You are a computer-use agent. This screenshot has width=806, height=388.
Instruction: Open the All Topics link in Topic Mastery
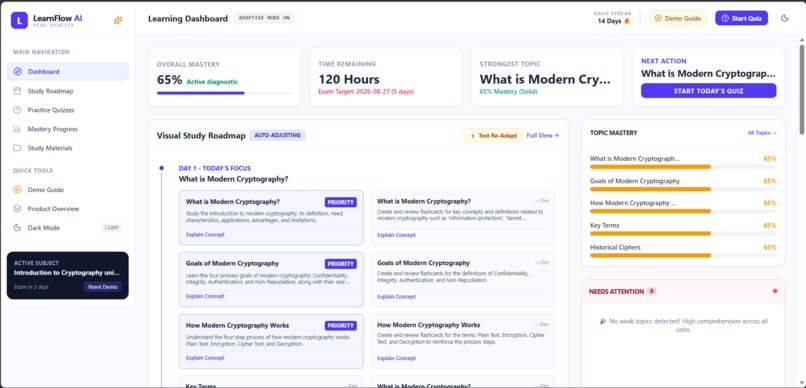pos(762,133)
